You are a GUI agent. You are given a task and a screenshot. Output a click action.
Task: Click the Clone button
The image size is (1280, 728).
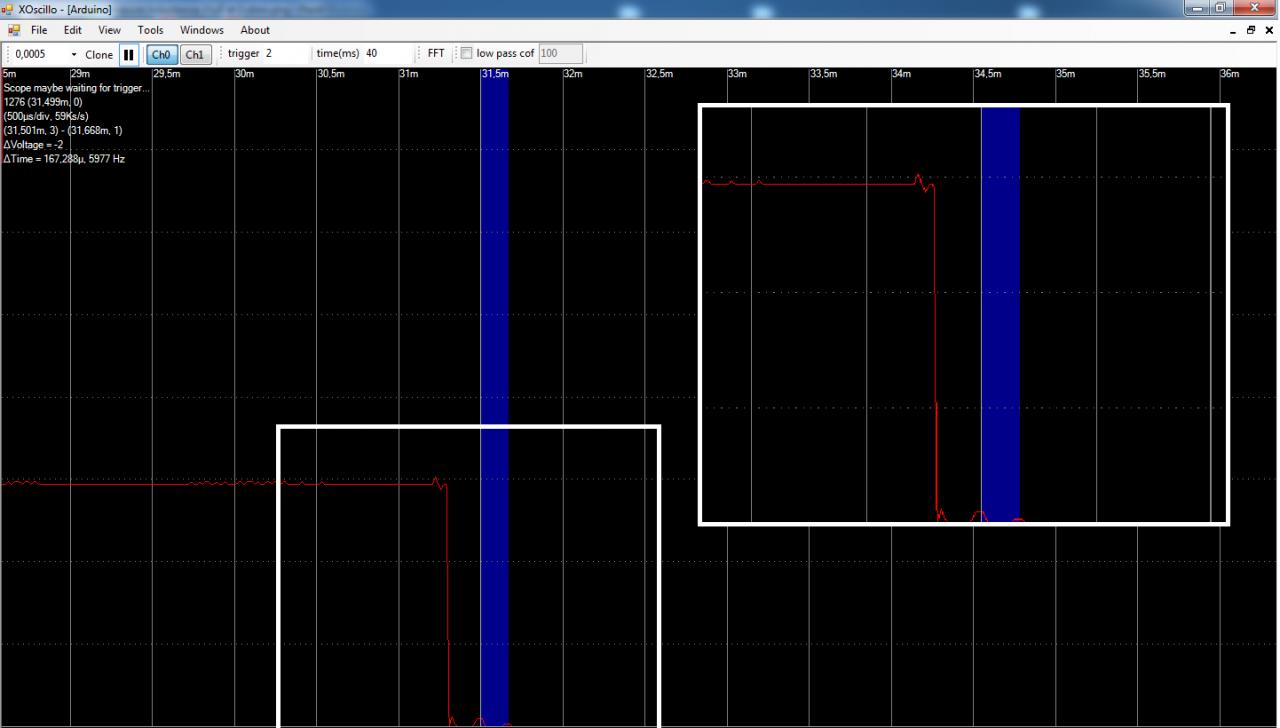(99, 54)
